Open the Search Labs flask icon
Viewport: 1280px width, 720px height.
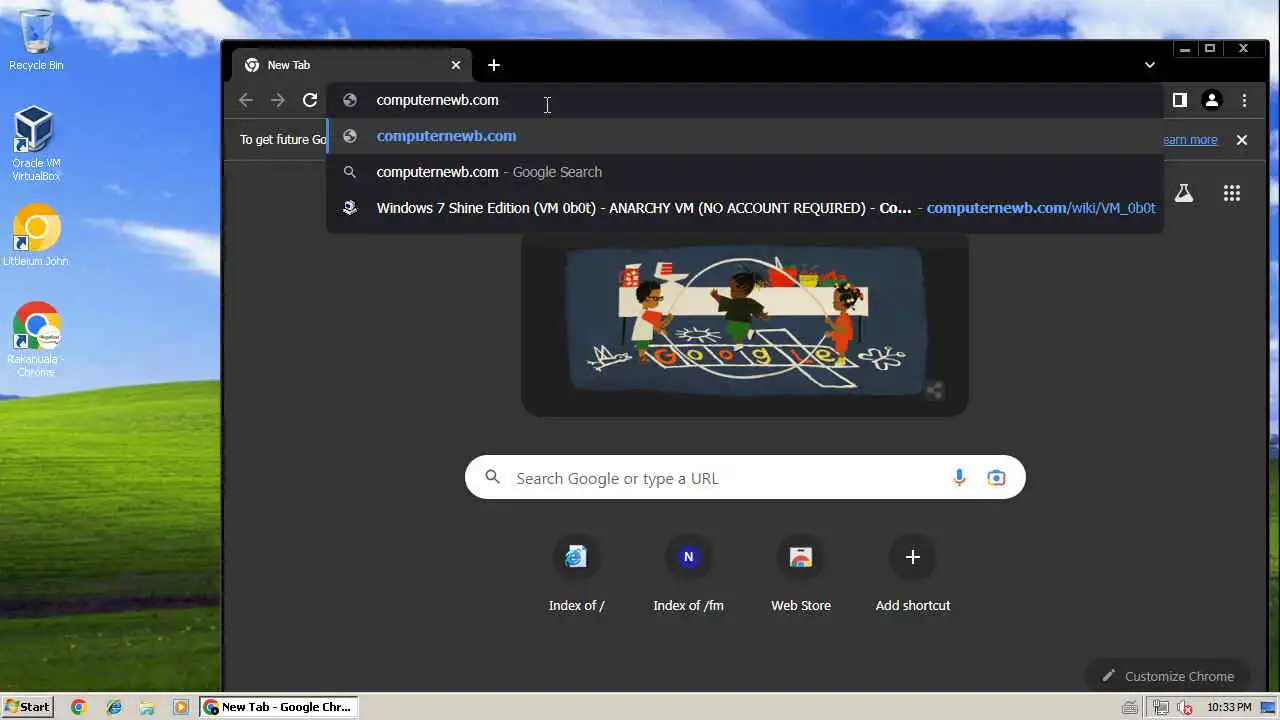(1184, 193)
